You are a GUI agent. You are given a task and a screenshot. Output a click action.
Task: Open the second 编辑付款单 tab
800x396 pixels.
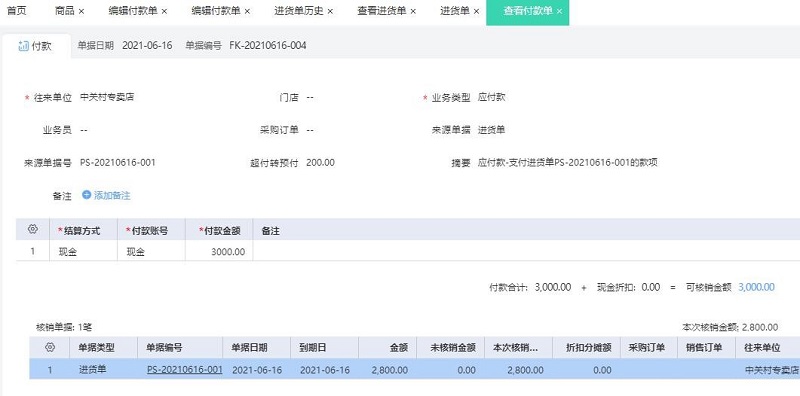click(216, 11)
